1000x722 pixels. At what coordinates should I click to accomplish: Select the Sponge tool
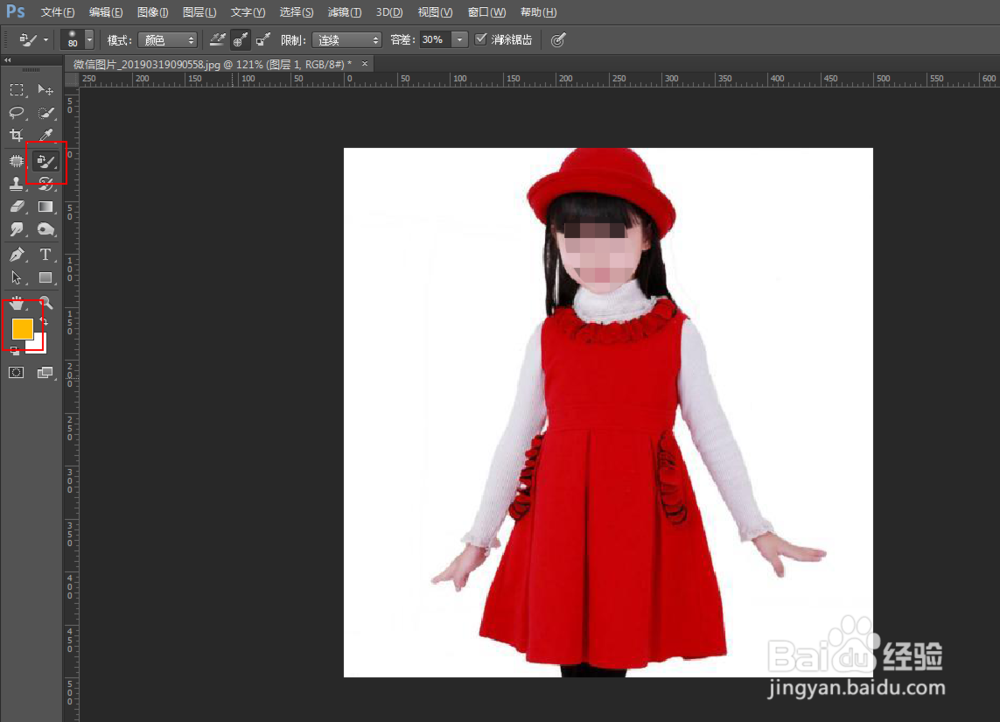pos(45,230)
